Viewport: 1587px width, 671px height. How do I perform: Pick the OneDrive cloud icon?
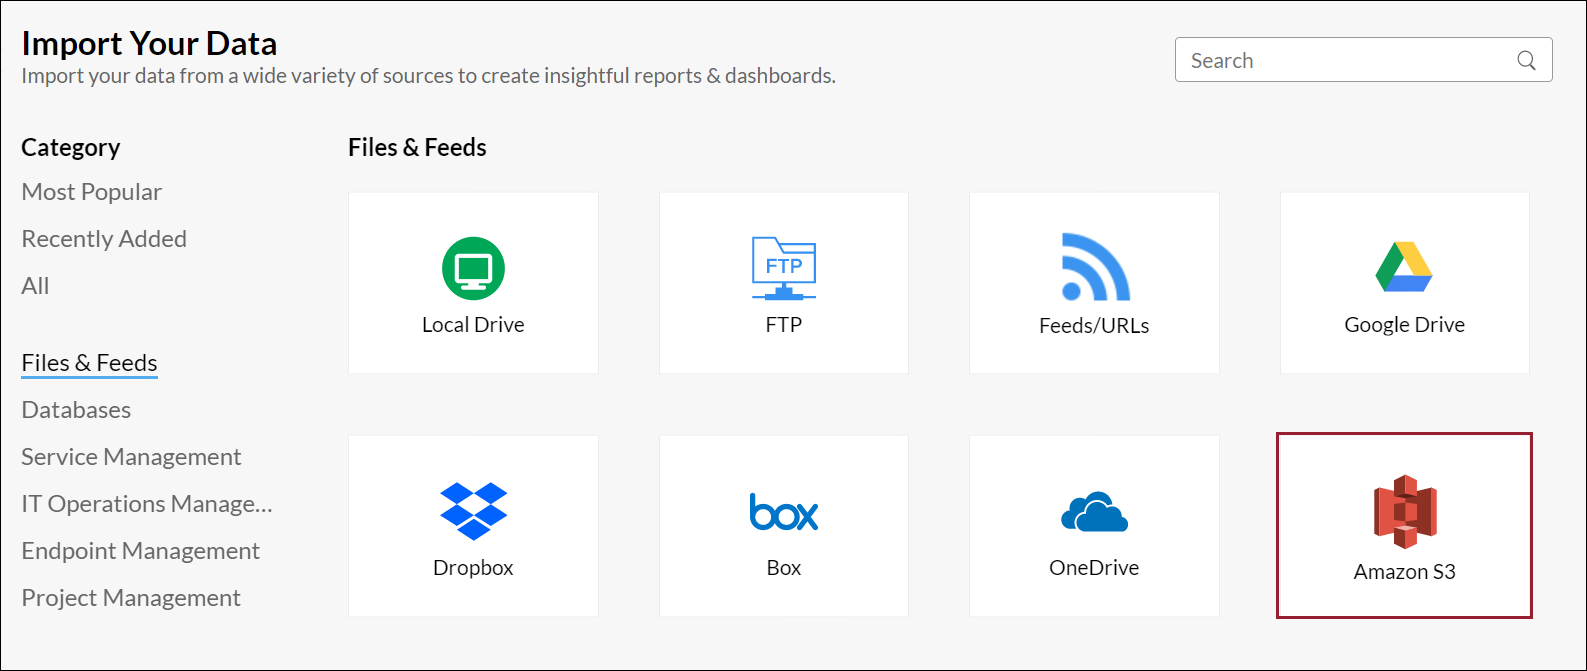pos(1095,511)
